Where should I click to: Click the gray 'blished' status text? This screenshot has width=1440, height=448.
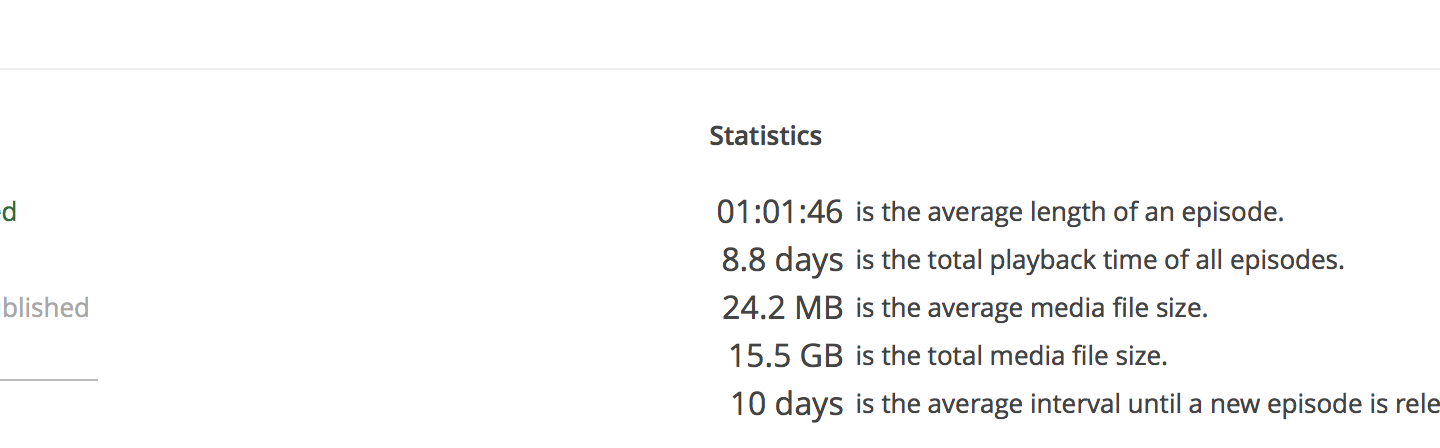(44, 308)
